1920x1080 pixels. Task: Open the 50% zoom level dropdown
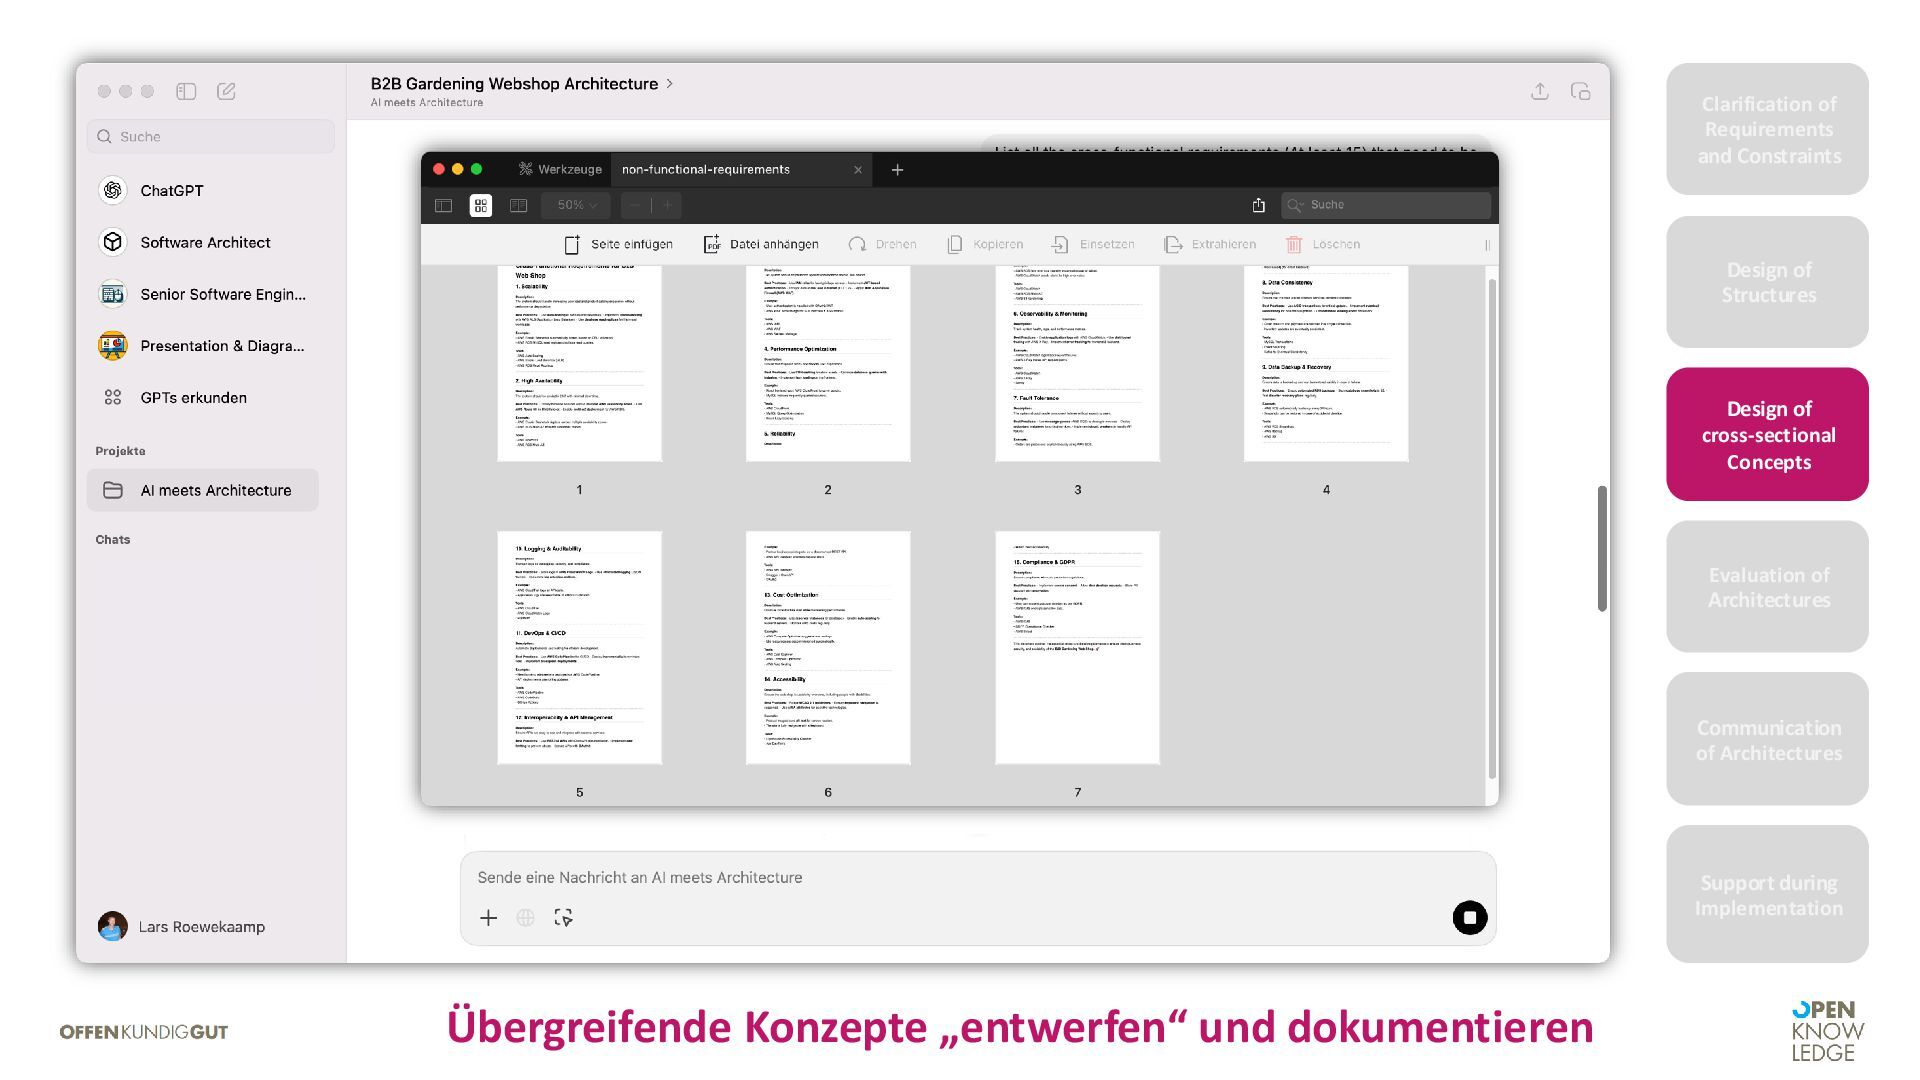pos(577,205)
